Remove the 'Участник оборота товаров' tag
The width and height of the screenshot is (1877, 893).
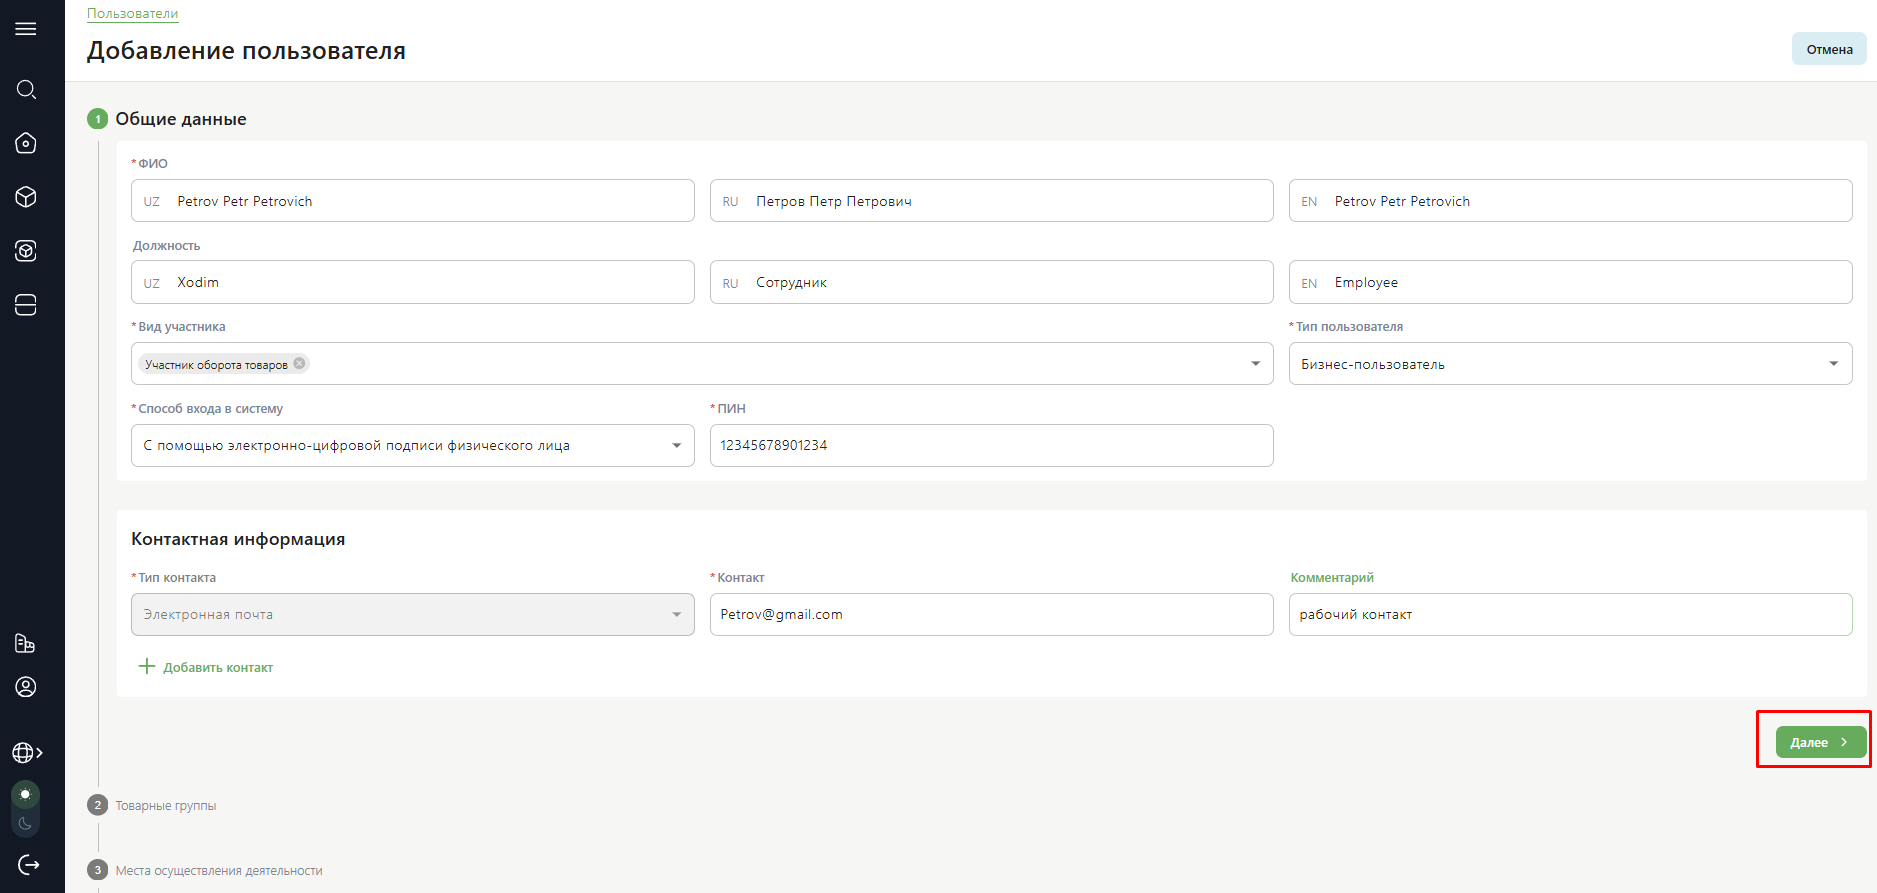(x=299, y=364)
